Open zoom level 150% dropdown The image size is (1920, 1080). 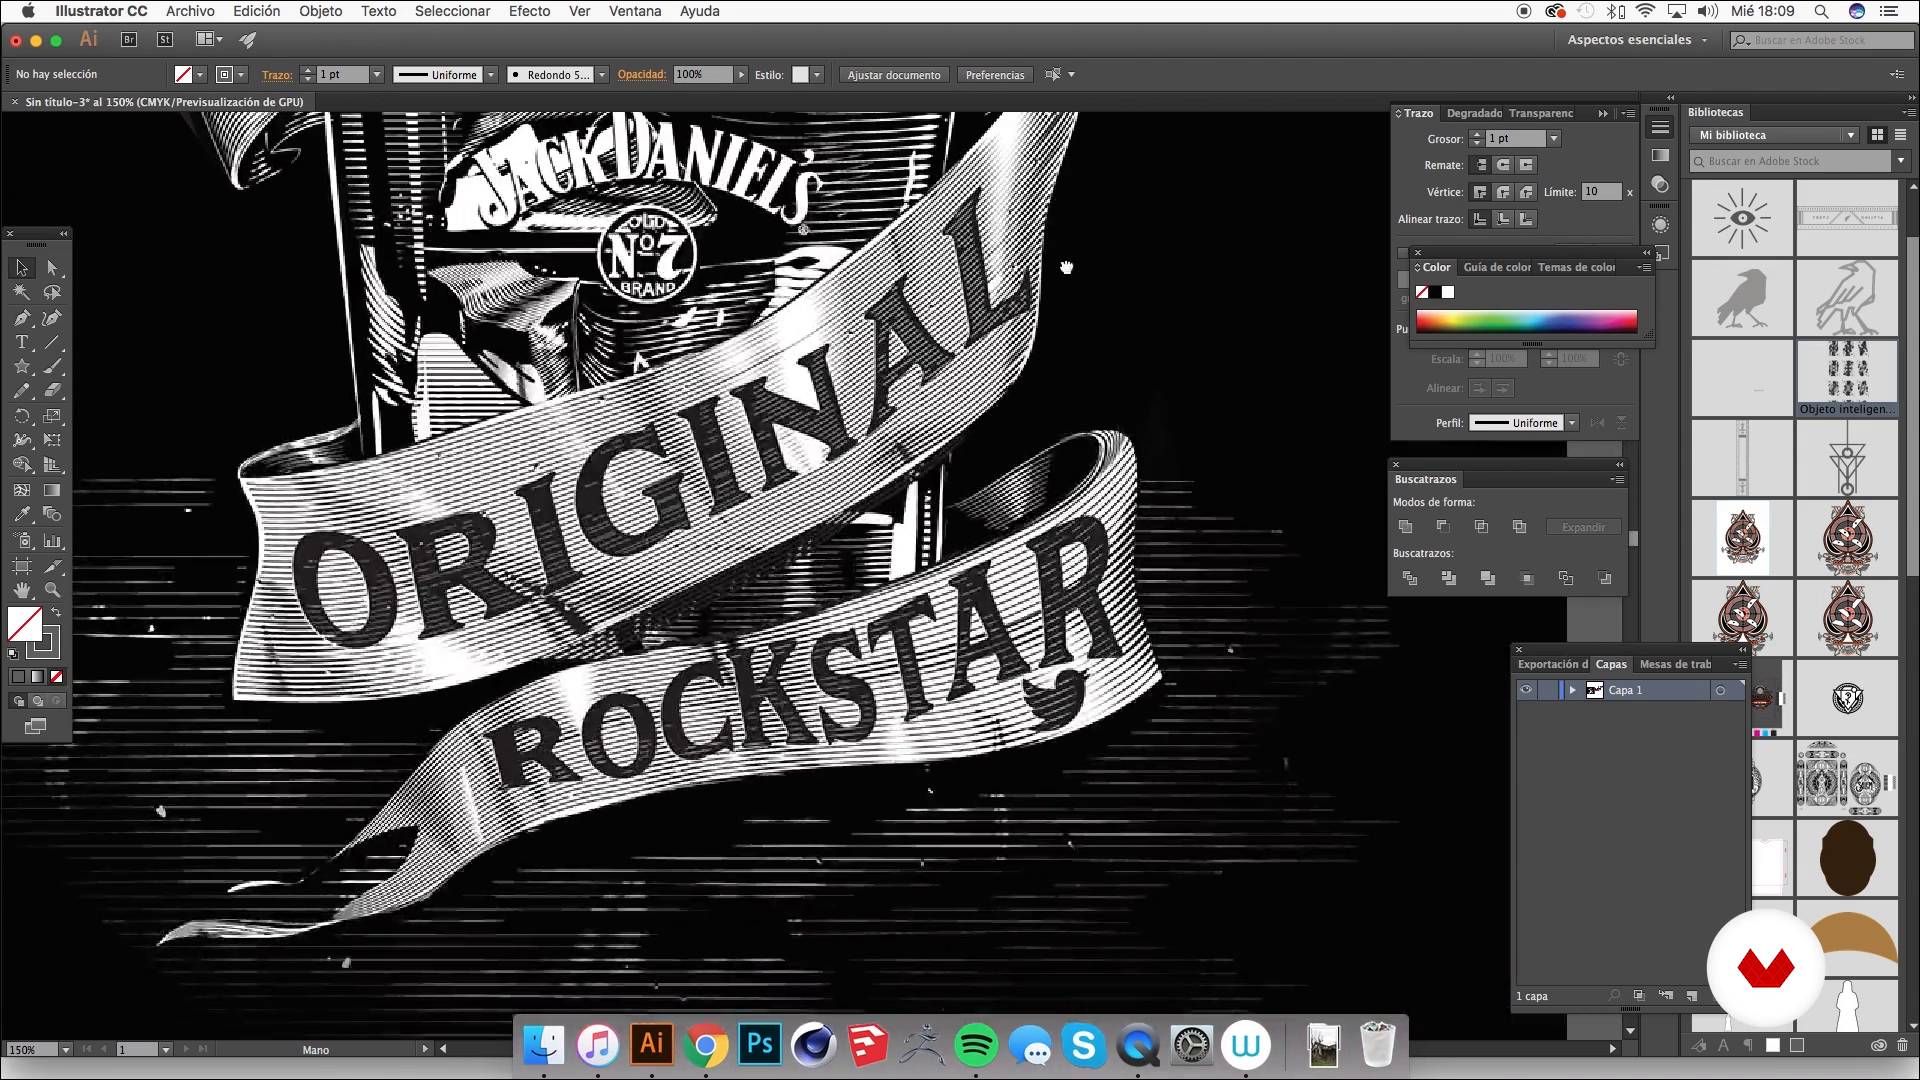[66, 1050]
